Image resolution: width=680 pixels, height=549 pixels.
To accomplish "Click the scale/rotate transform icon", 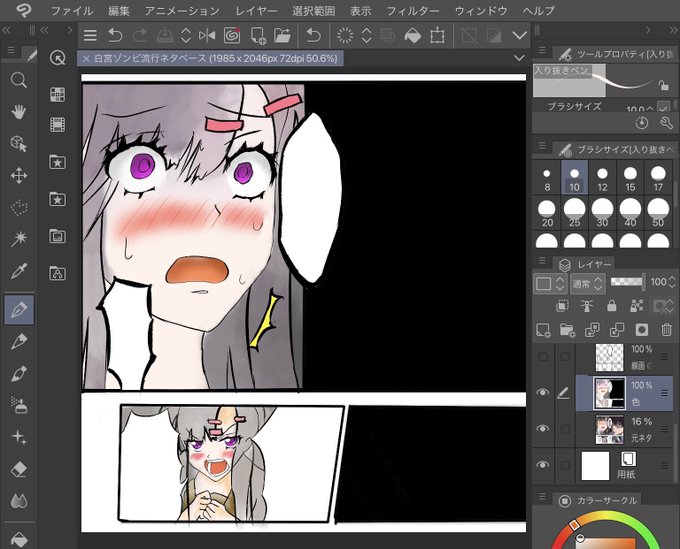I will point(437,36).
